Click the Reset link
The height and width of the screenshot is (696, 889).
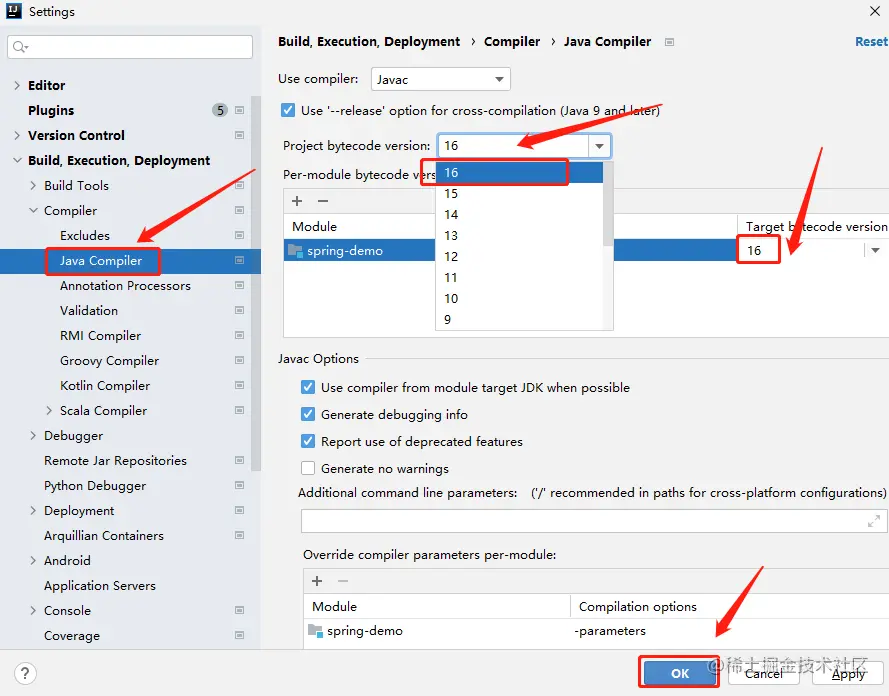[x=871, y=41]
